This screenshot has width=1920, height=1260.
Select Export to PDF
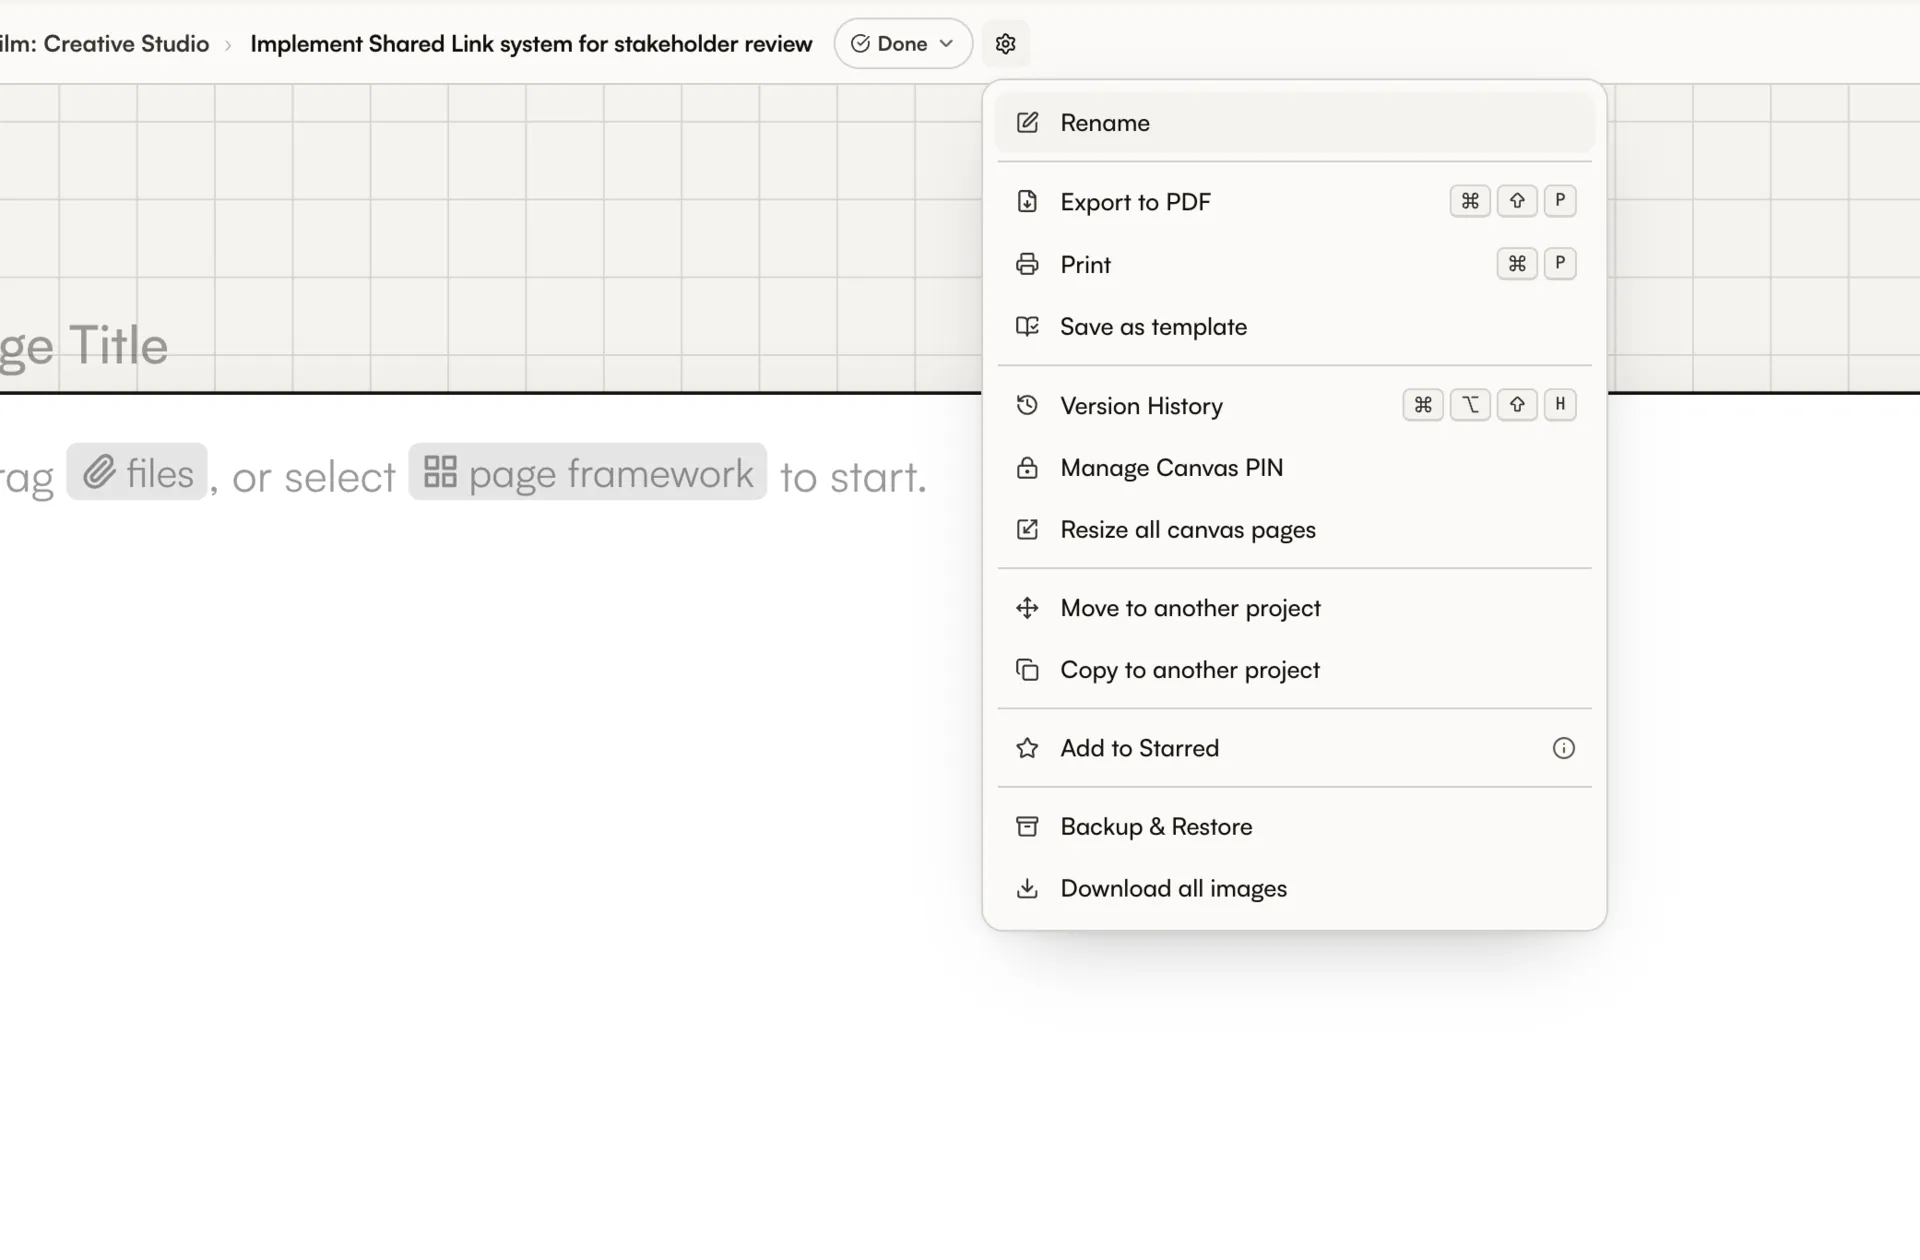(1294, 202)
